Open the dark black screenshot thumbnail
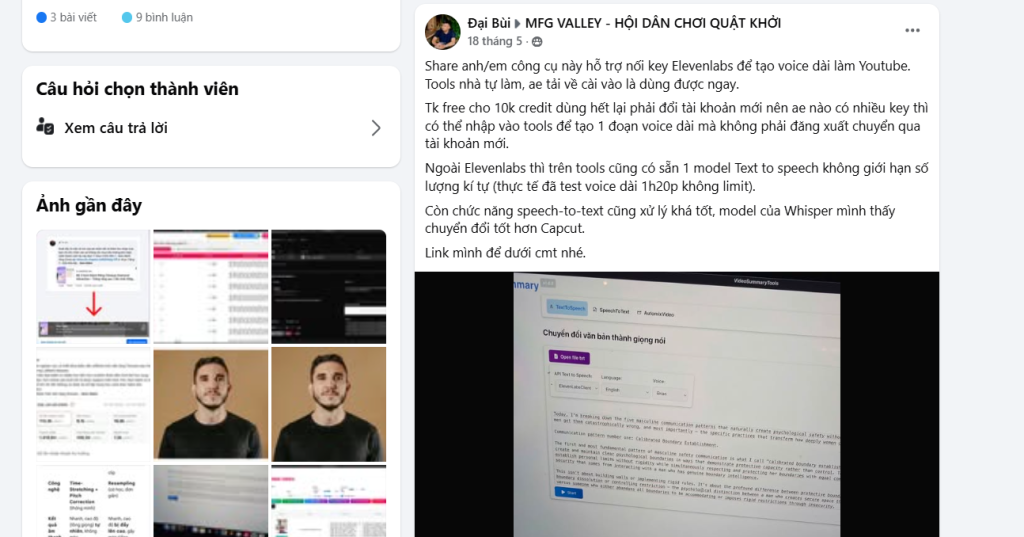This screenshot has height=537, width=1024. (x=328, y=286)
